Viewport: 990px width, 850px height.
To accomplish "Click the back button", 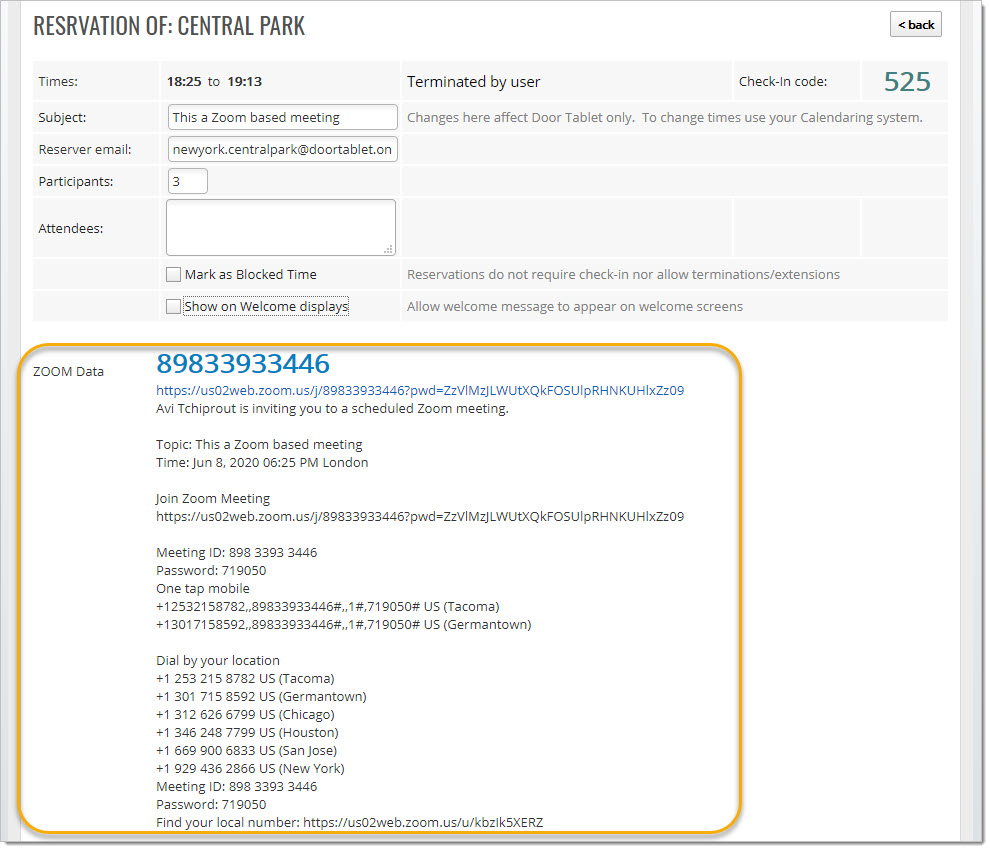I will click(915, 25).
